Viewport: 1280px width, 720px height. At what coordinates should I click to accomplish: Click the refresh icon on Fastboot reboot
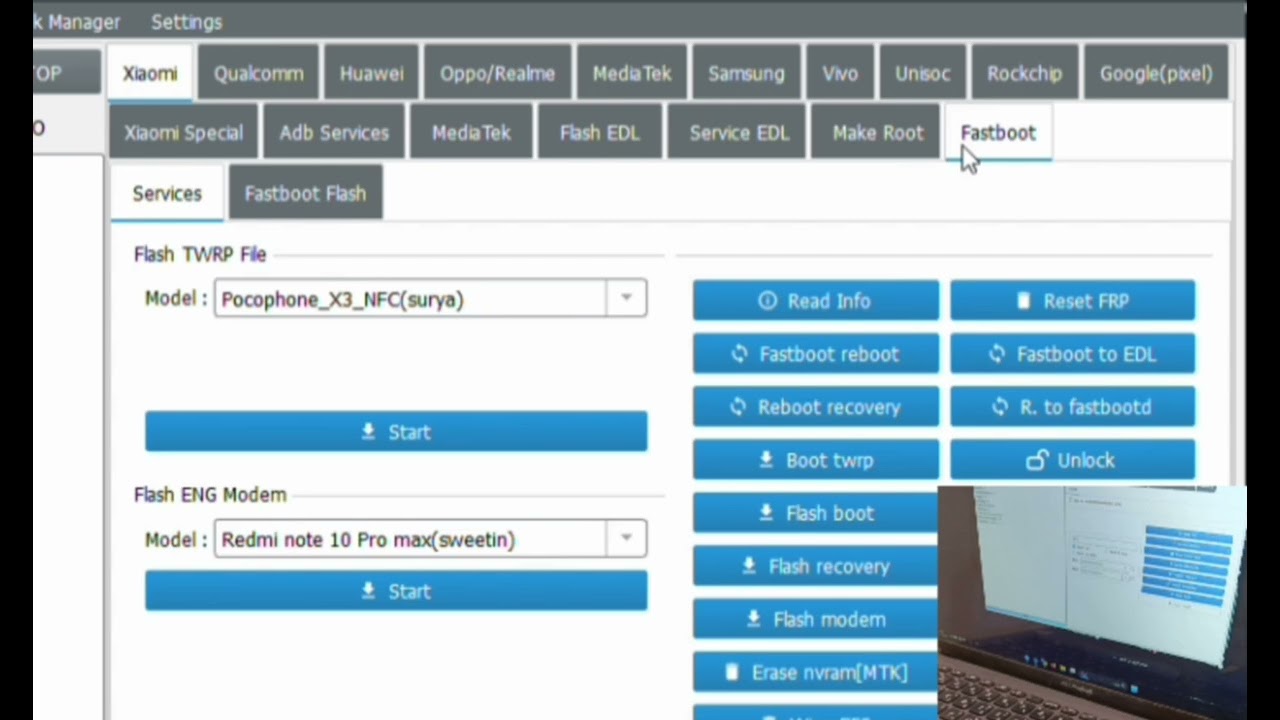[x=739, y=354]
